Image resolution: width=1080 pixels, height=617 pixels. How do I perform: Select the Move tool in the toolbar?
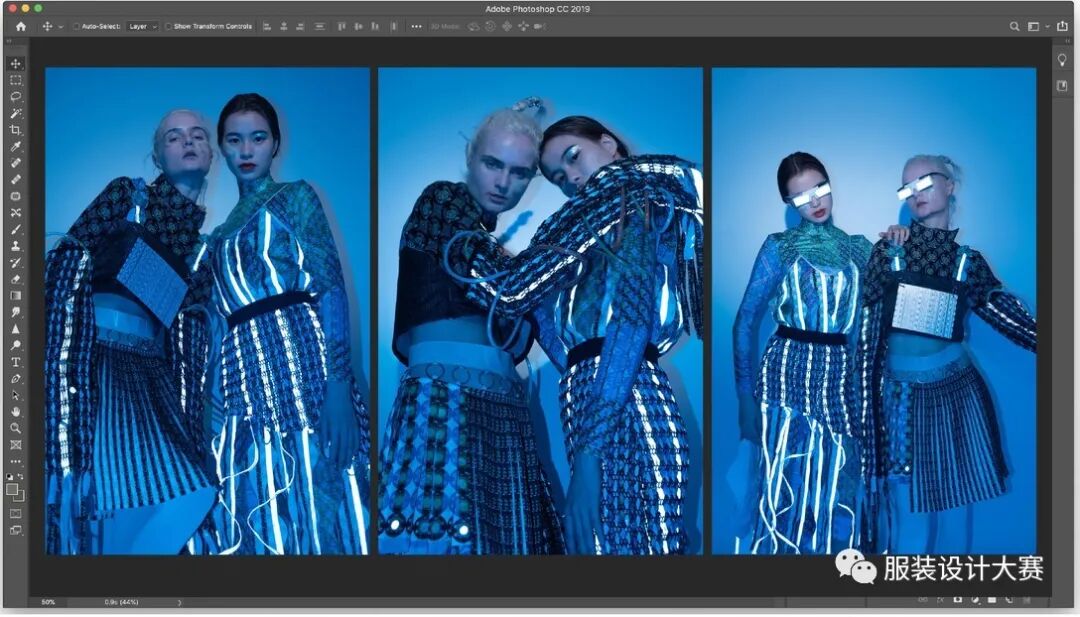click(x=15, y=63)
